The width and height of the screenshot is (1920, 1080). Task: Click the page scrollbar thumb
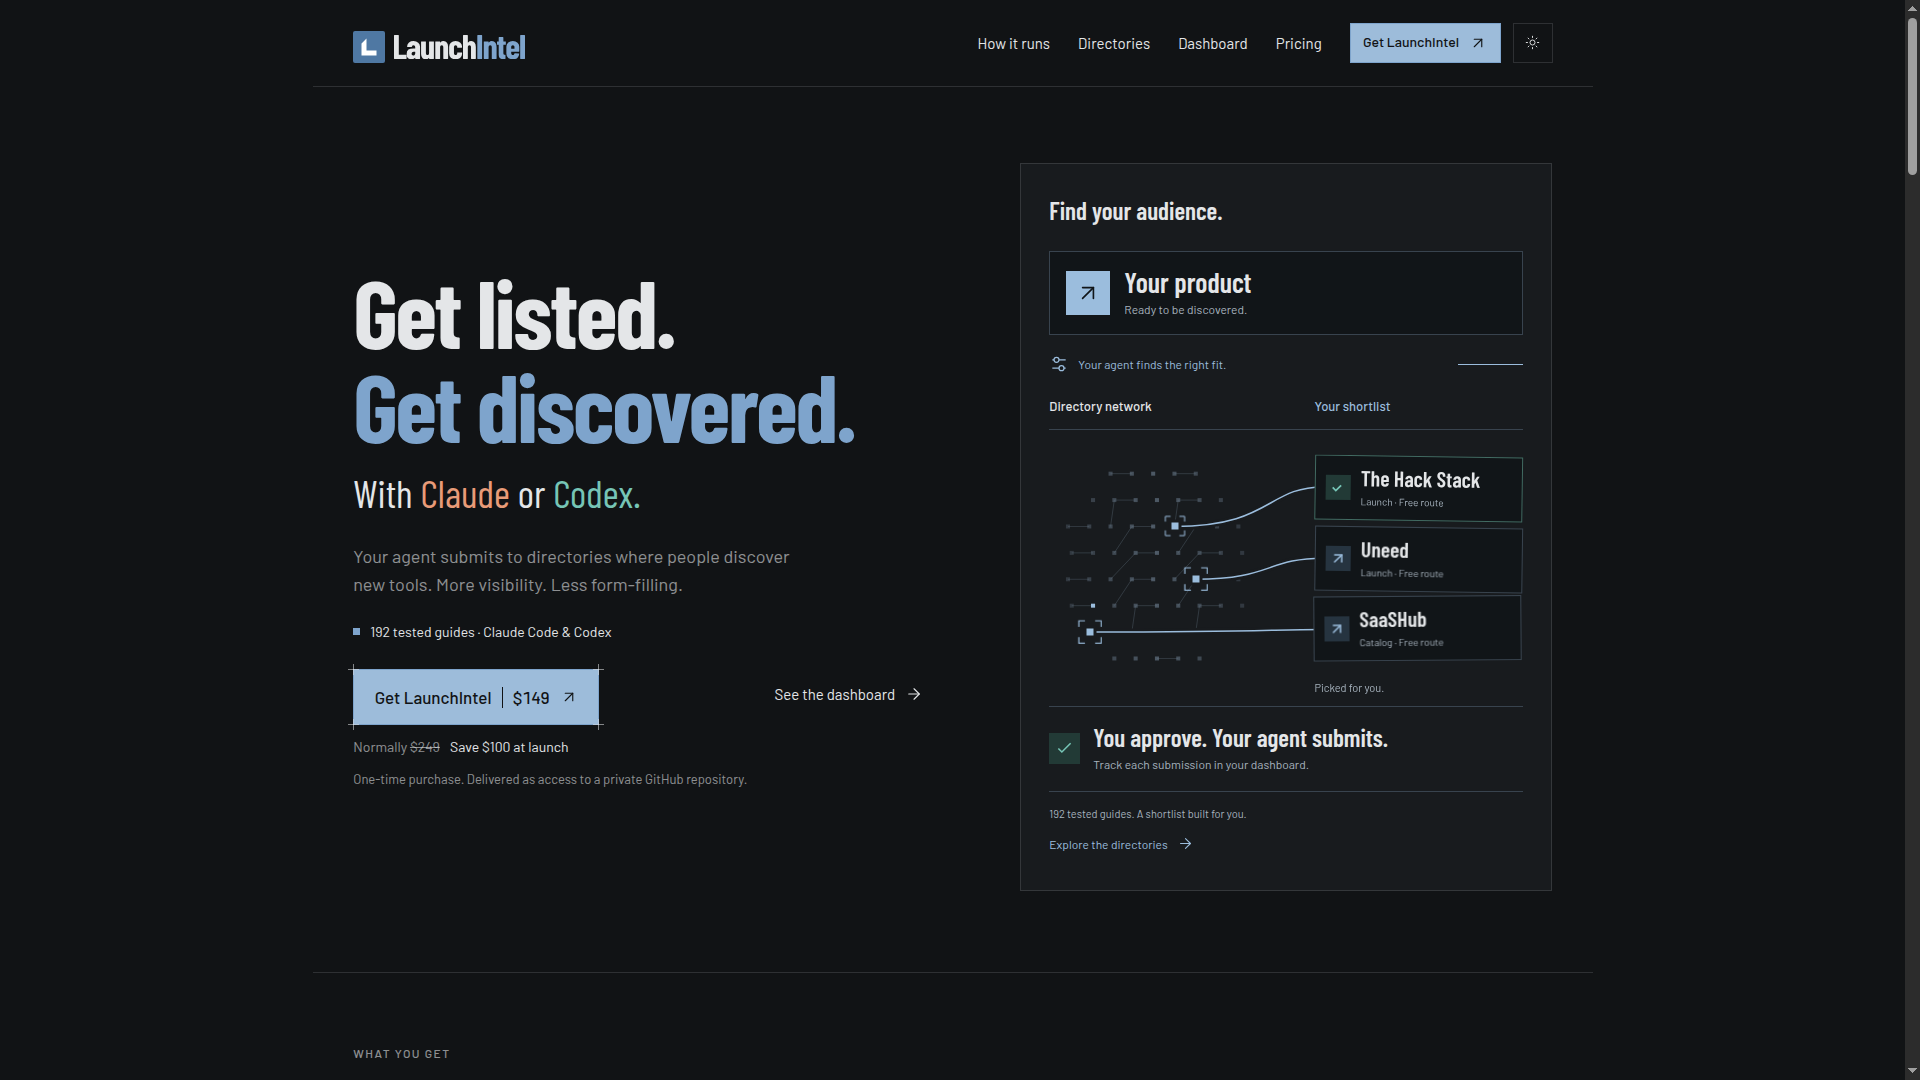[1912, 95]
